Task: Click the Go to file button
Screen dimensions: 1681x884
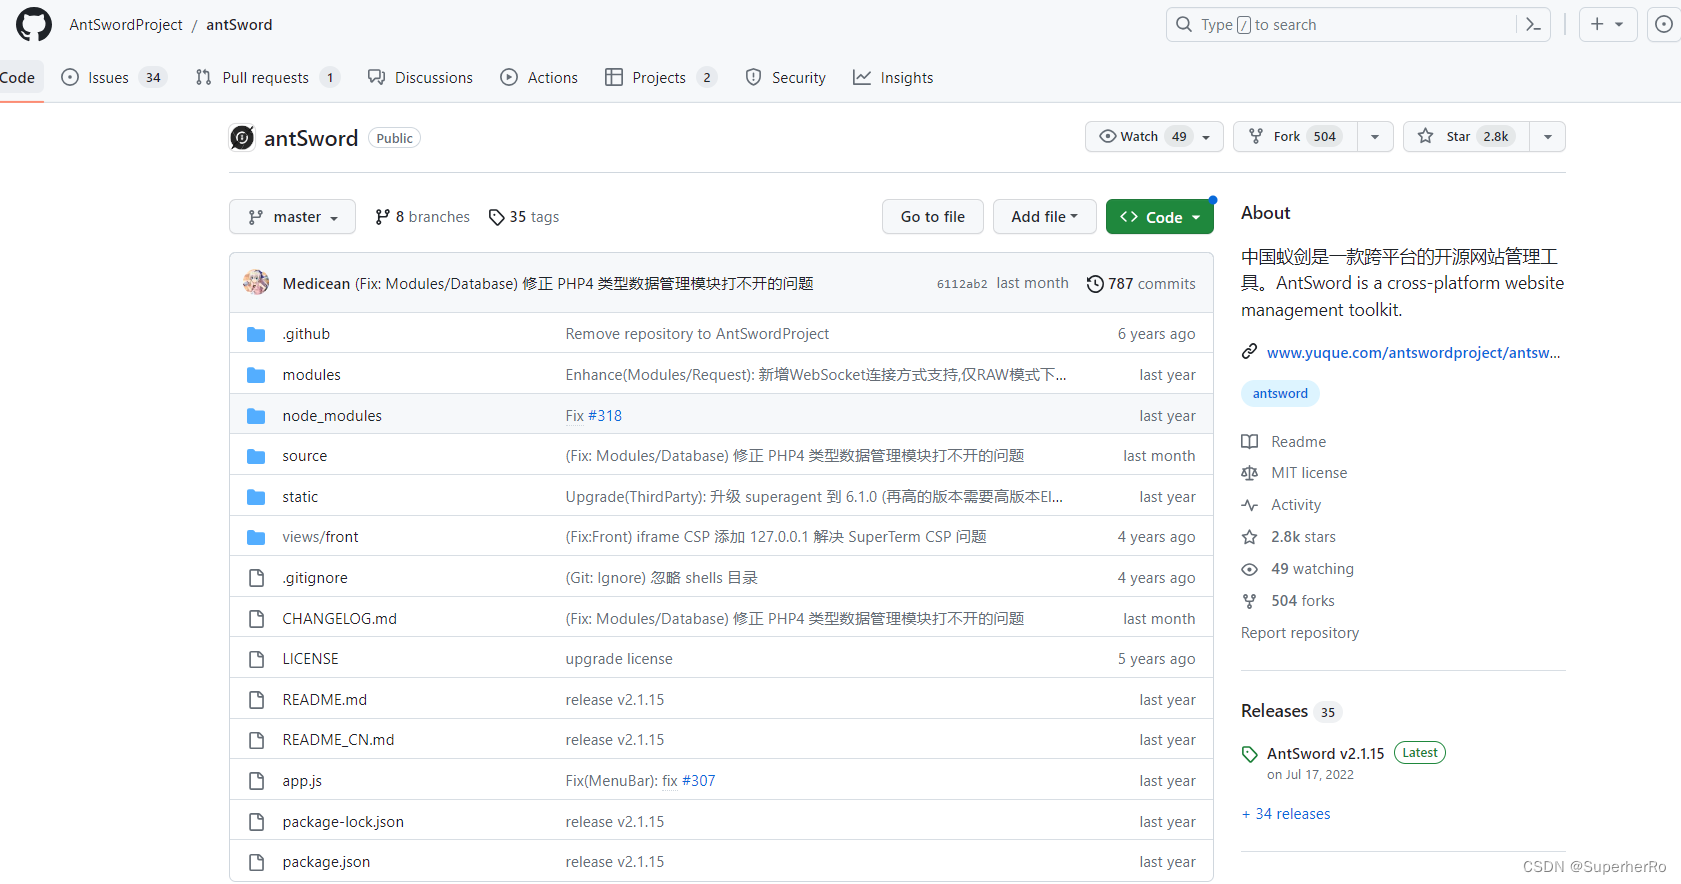Action: pos(933,217)
